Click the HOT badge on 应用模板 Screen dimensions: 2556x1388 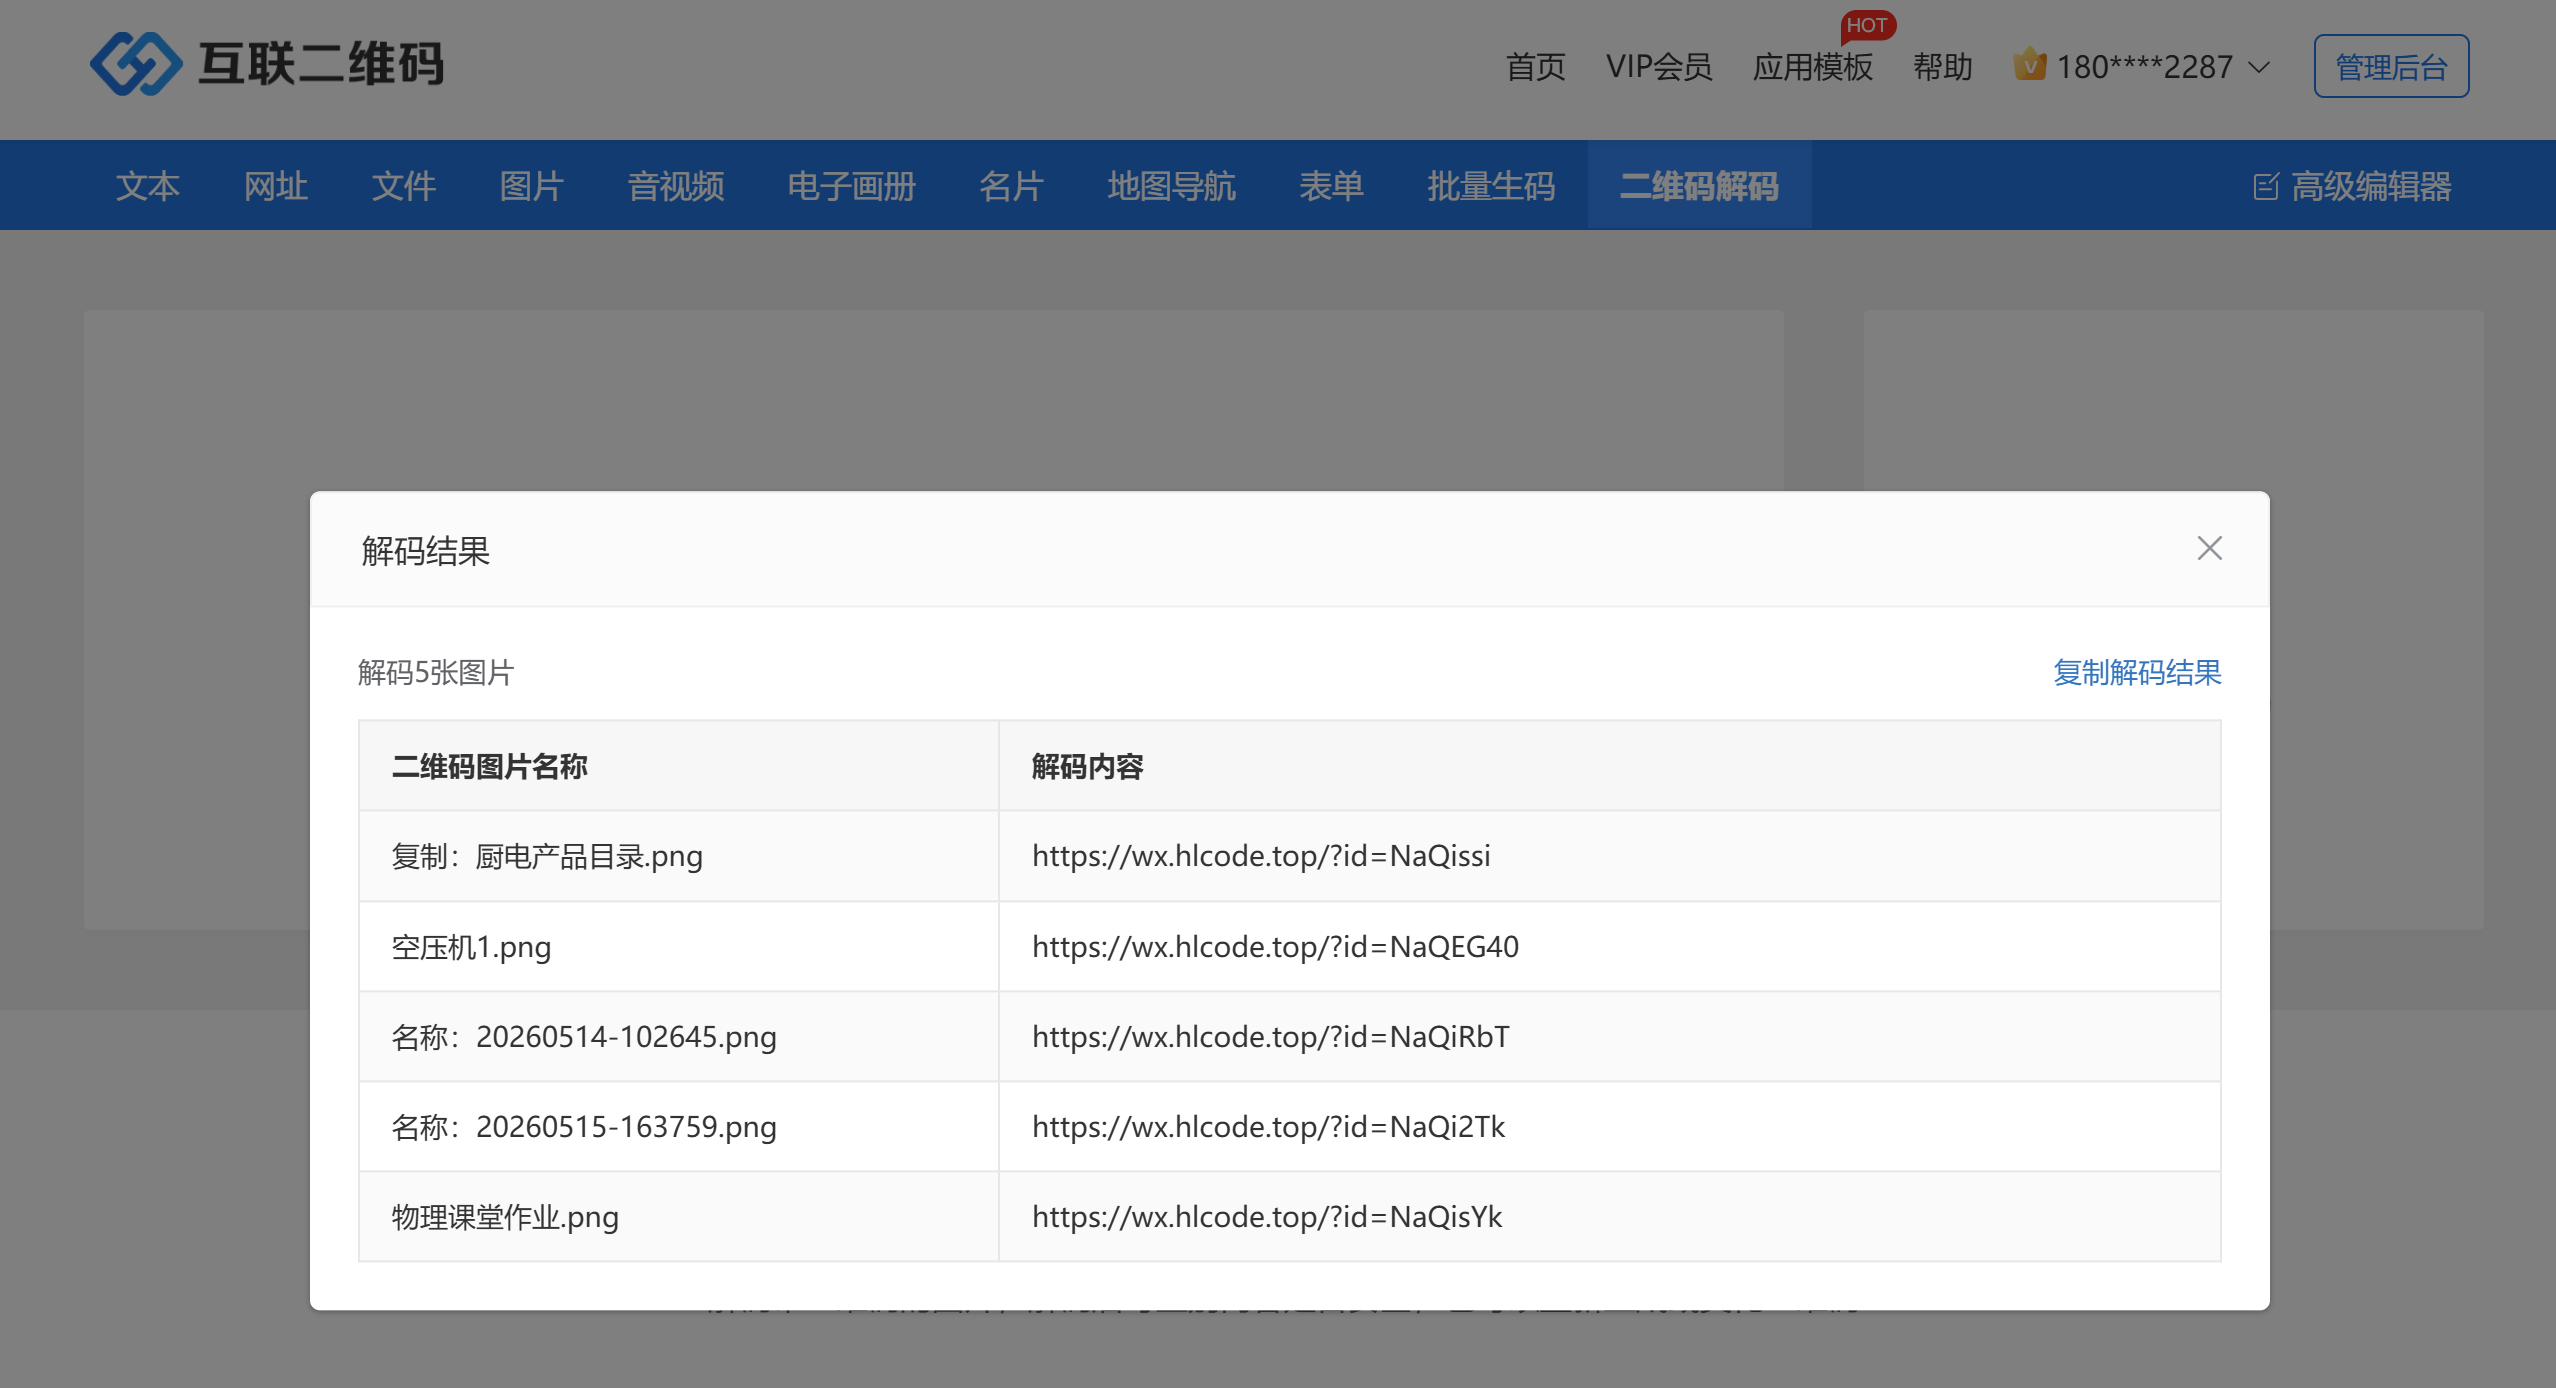pyautogui.click(x=1867, y=25)
